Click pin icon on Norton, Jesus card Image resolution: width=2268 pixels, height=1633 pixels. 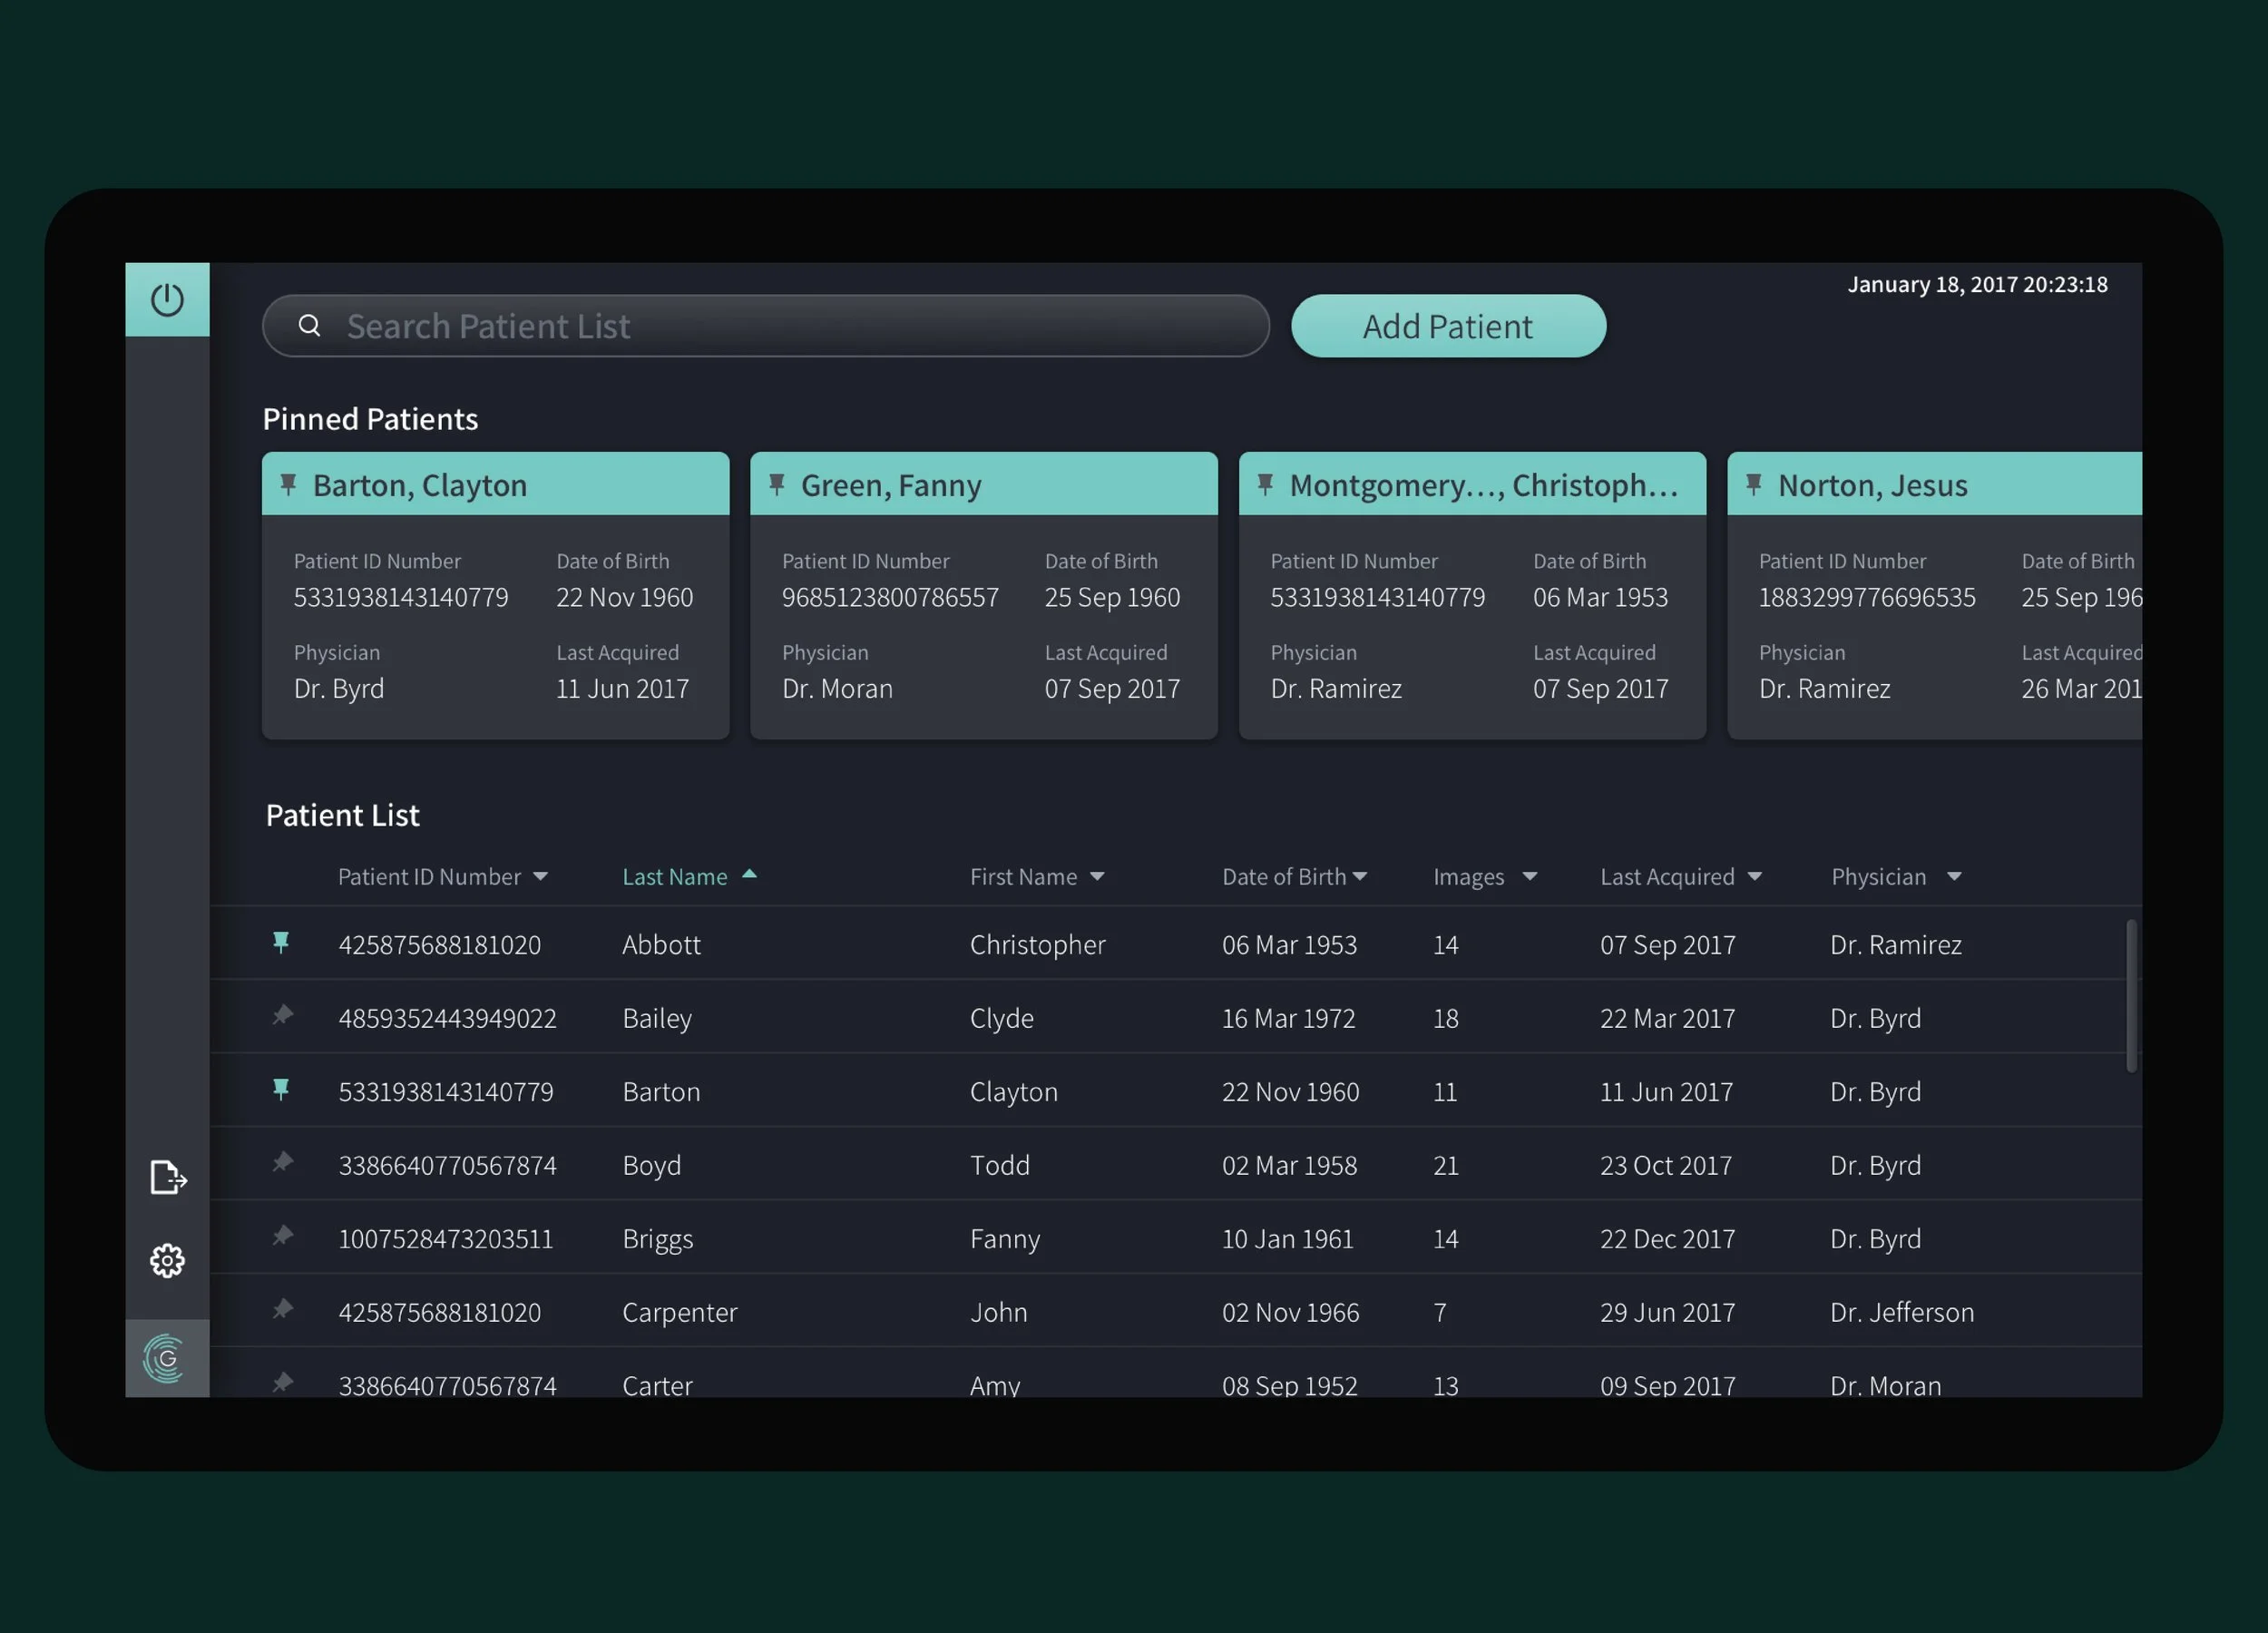click(x=1753, y=485)
